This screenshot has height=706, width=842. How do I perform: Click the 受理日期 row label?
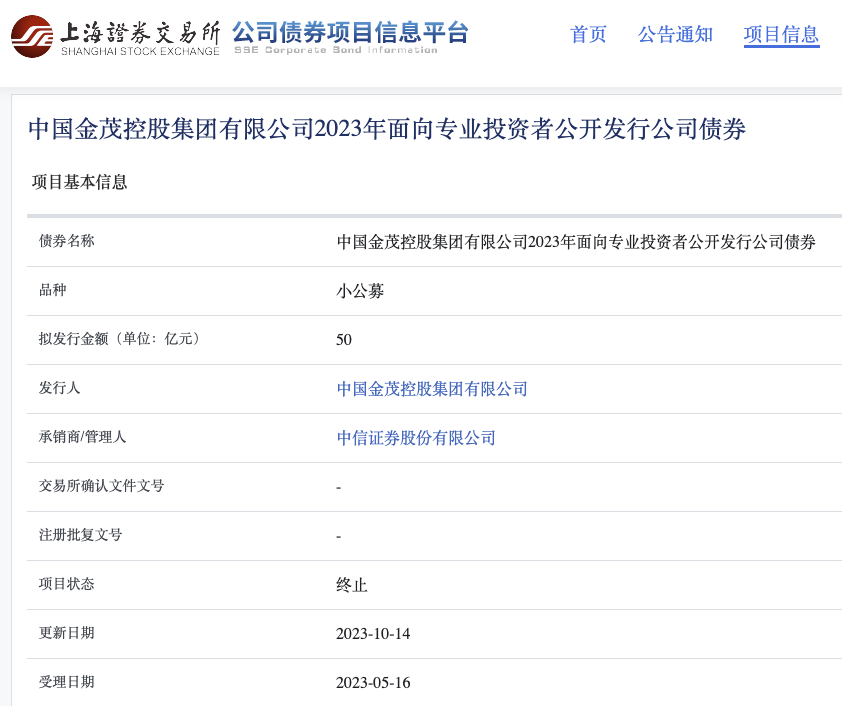pos(67,682)
